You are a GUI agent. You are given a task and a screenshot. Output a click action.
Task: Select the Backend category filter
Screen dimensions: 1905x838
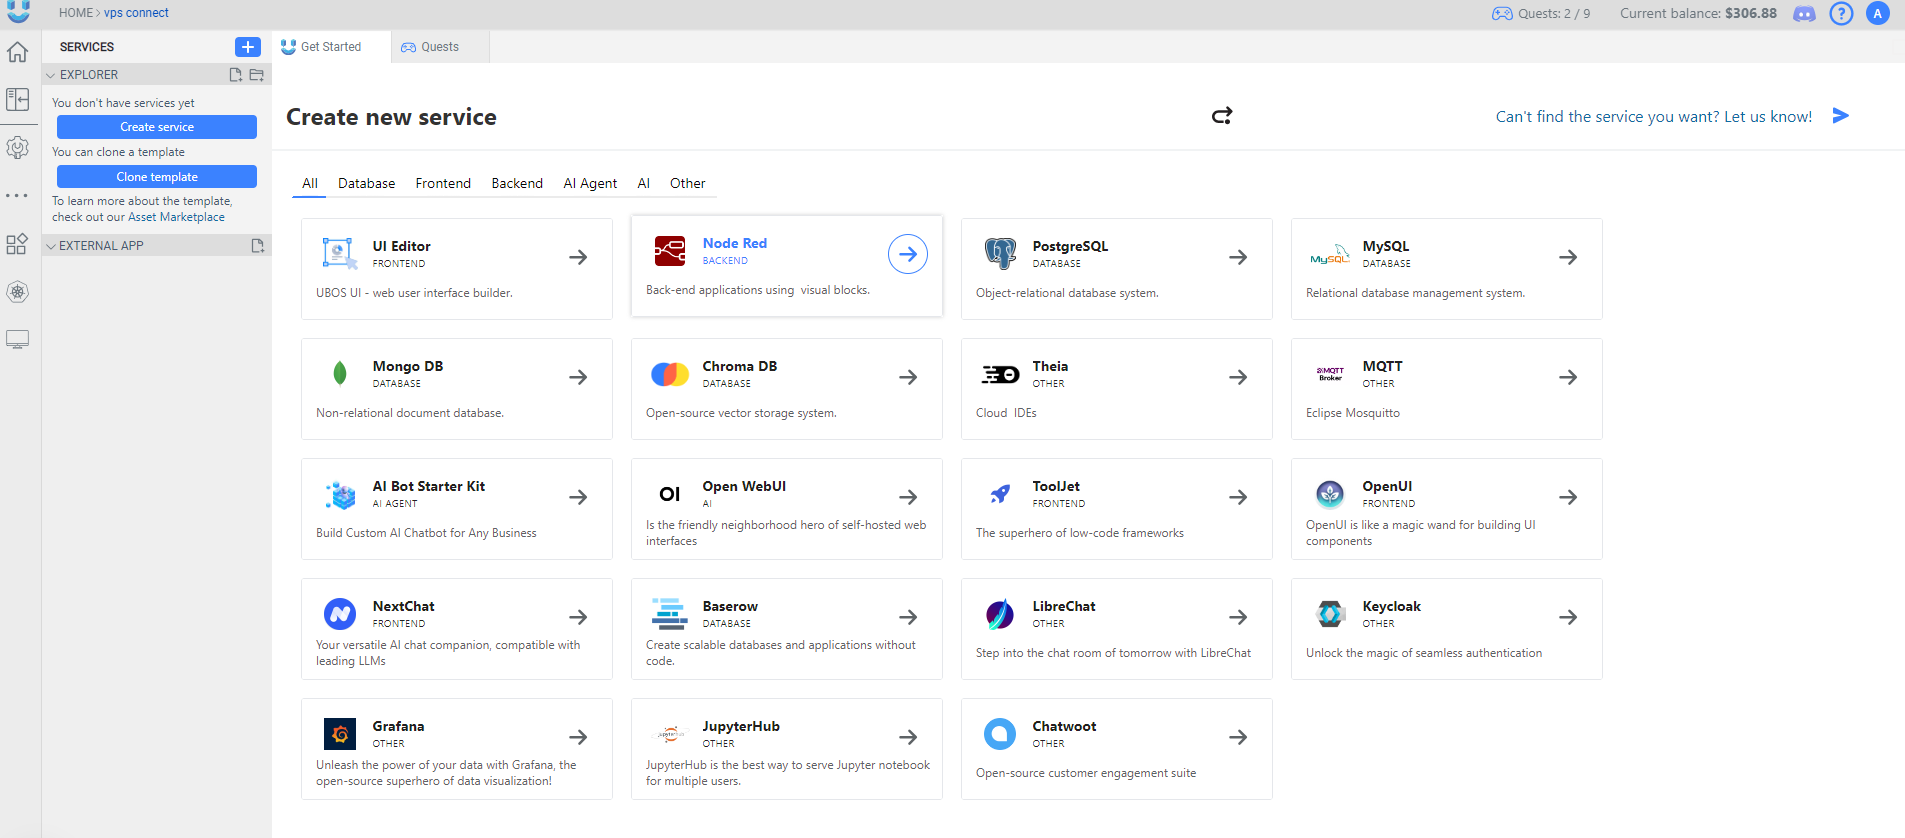click(517, 183)
